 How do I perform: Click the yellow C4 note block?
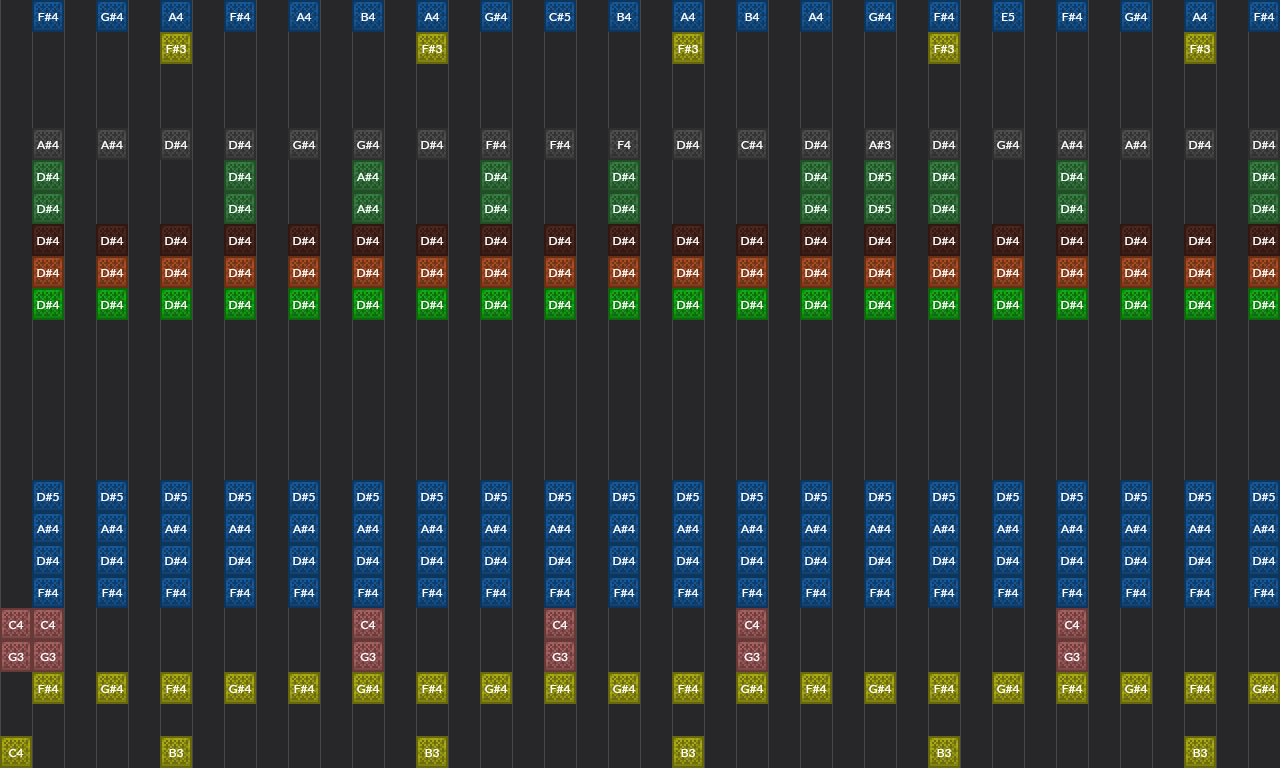coord(16,753)
